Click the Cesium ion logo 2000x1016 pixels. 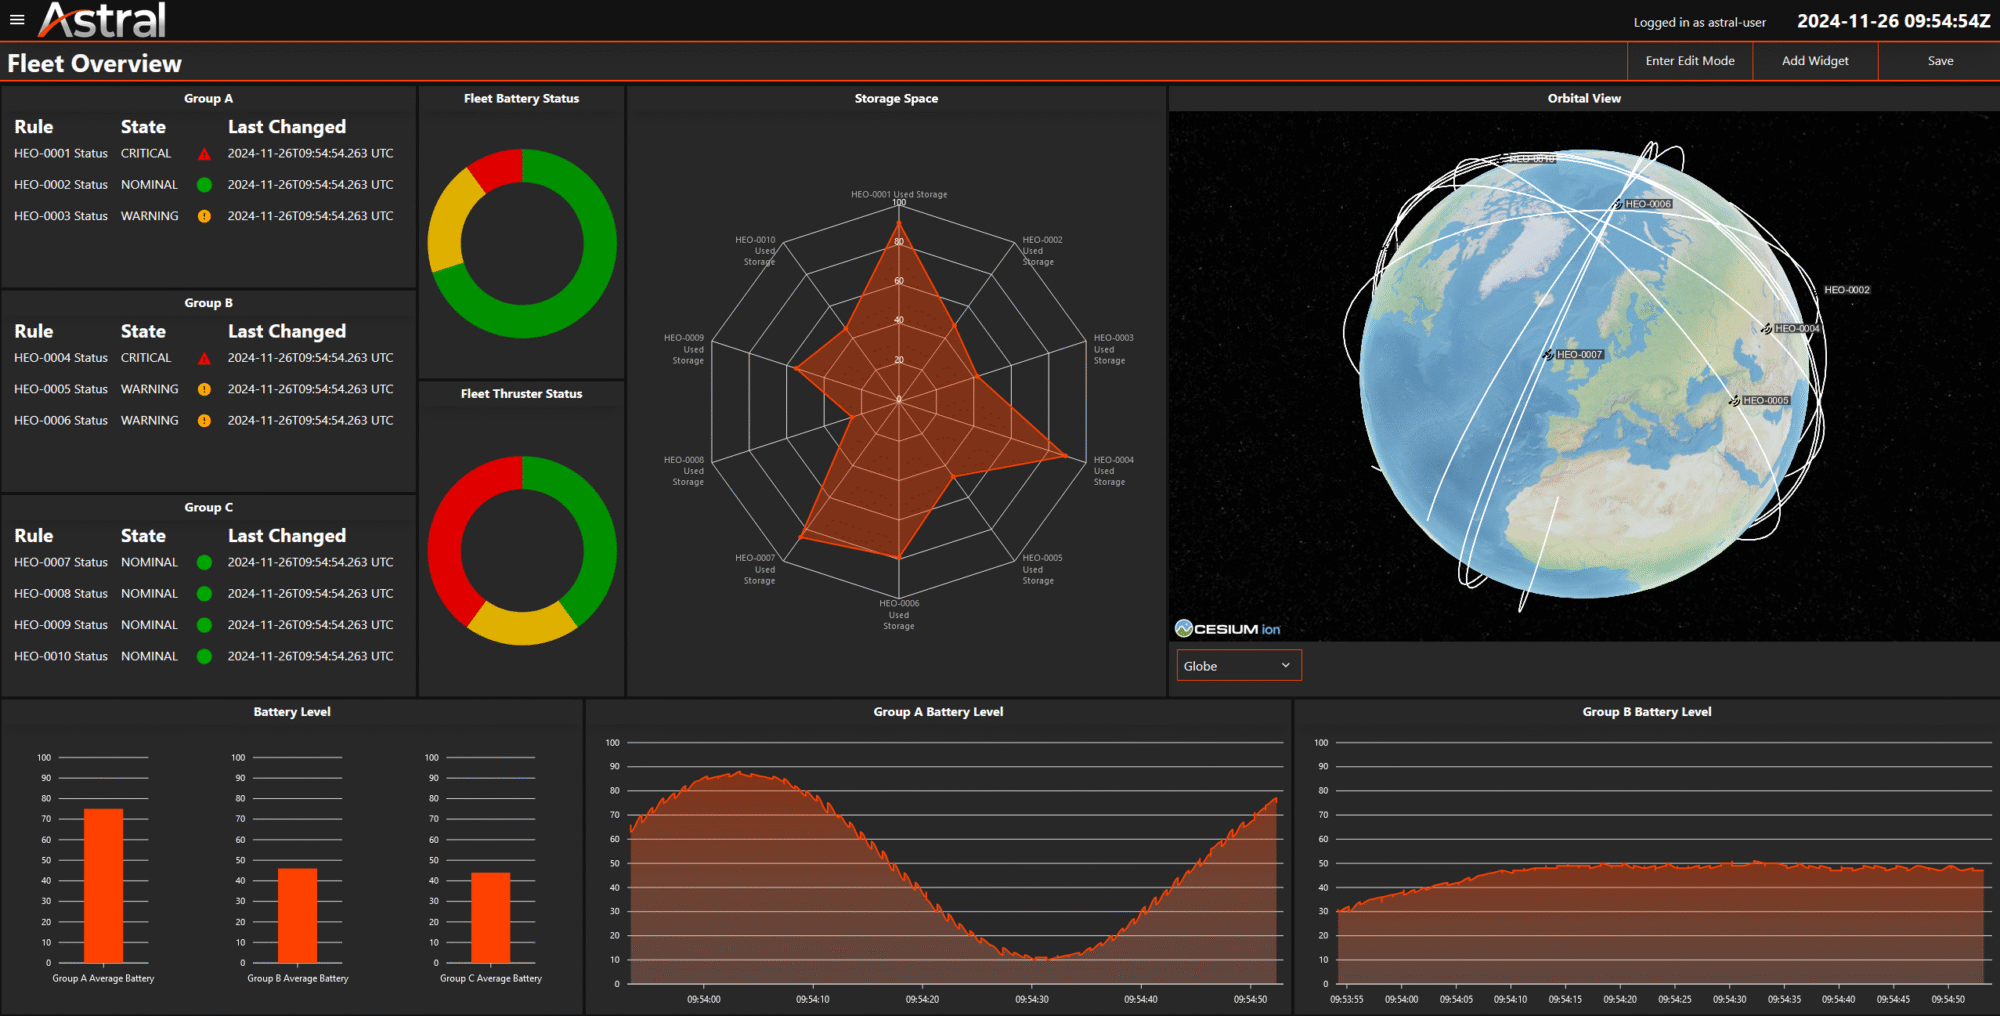(x=1227, y=628)
